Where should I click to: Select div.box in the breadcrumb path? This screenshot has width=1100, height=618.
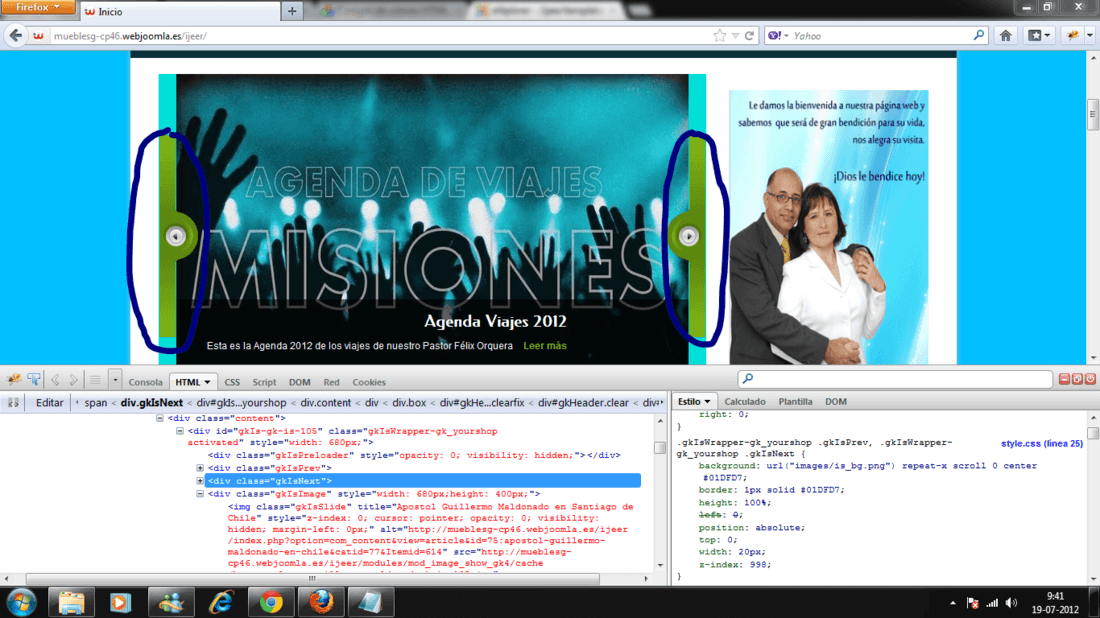point(409,403)
